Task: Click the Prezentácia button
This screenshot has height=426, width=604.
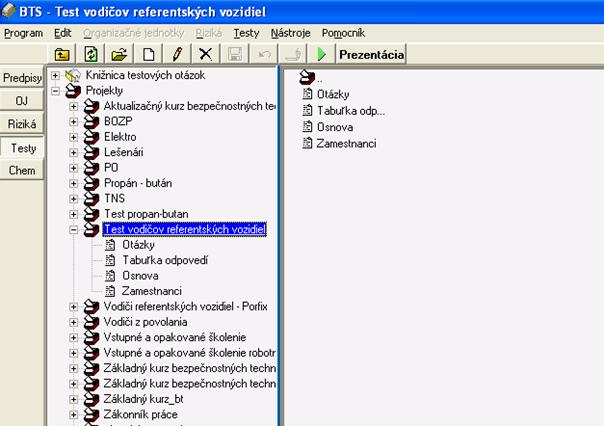Action: (371, 54)
